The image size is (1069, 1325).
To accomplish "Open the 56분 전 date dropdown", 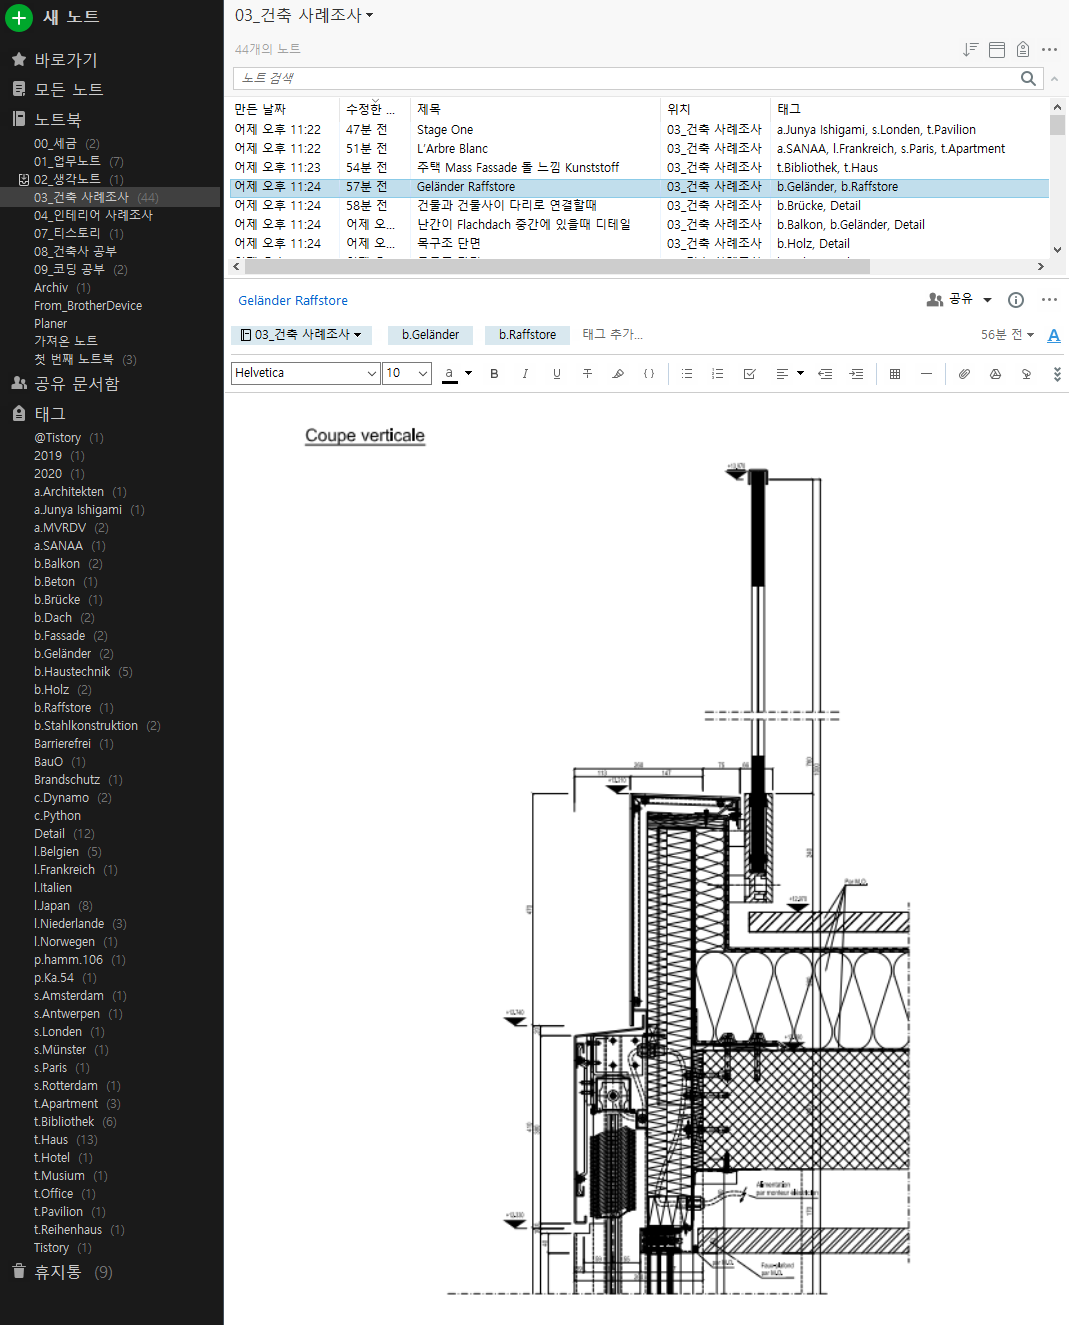I will [1007, 335].
